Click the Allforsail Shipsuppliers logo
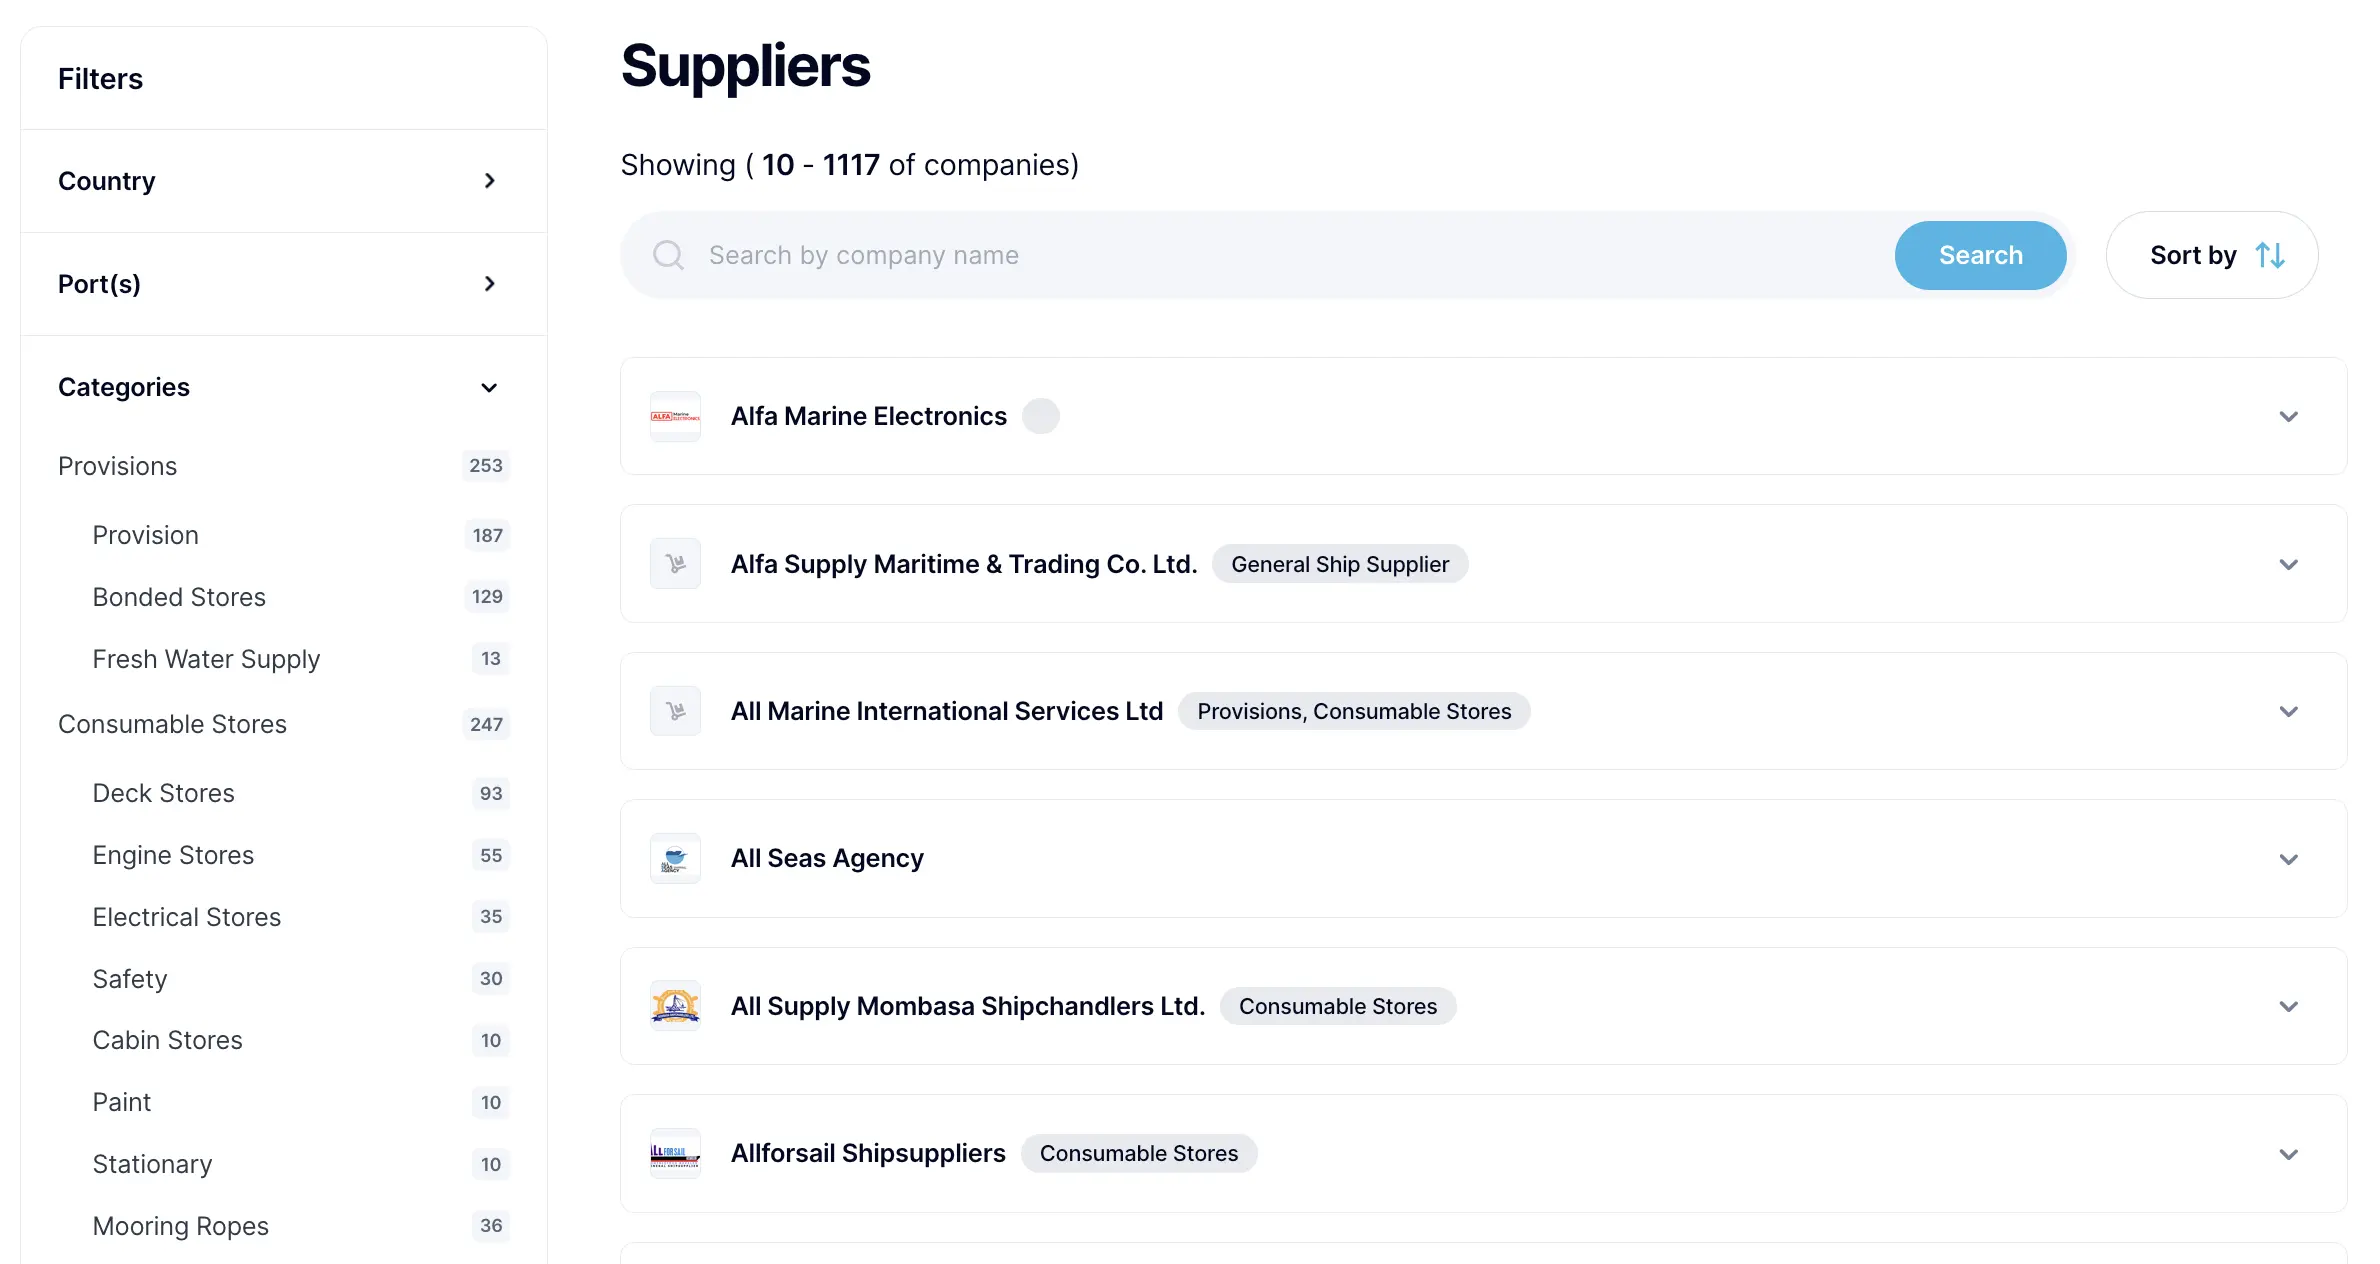Image resolution: width=2380 pixels, height=1264 pixels. 675,1154
